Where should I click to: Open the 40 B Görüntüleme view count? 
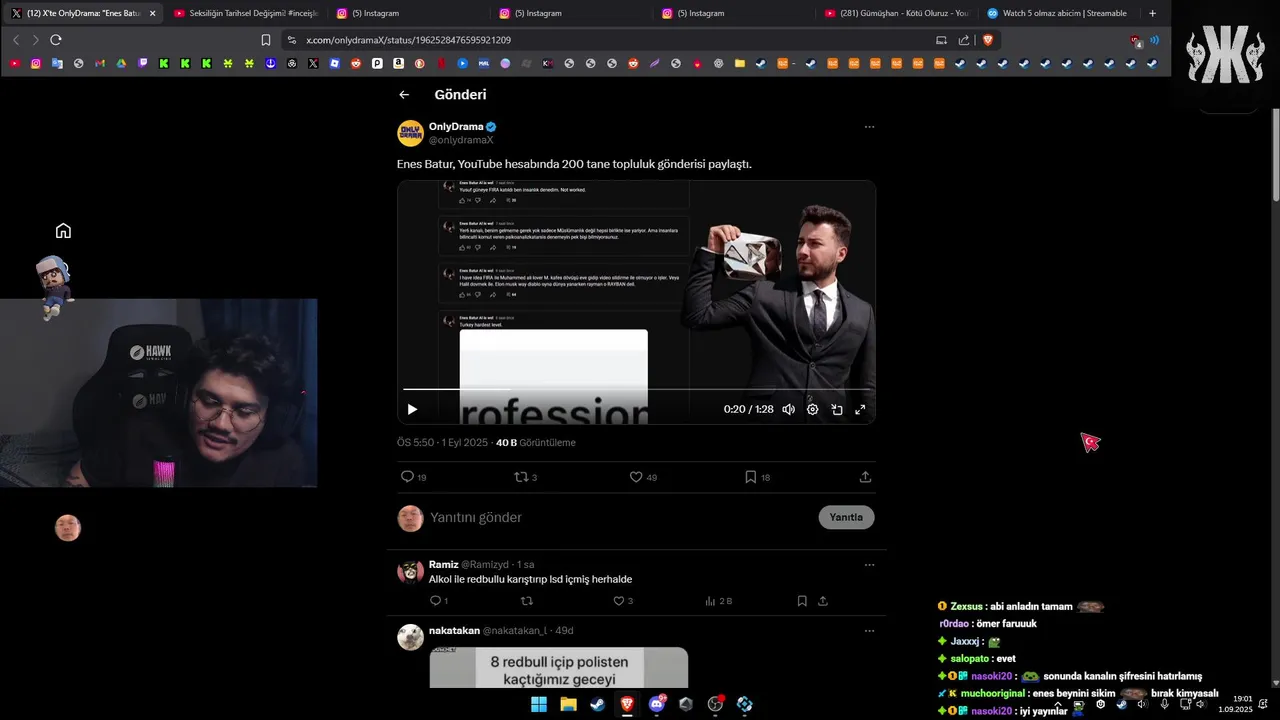pos(536,443)
